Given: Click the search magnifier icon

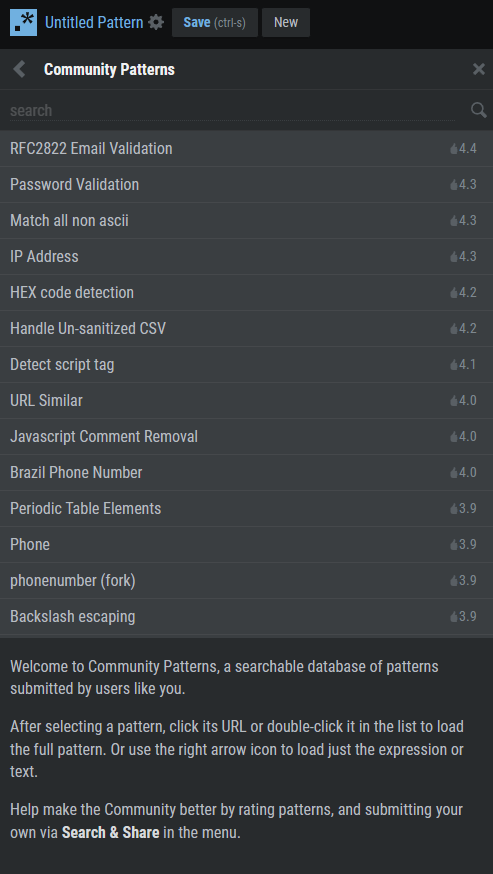Looking at the screenshot, I should 478,110.
